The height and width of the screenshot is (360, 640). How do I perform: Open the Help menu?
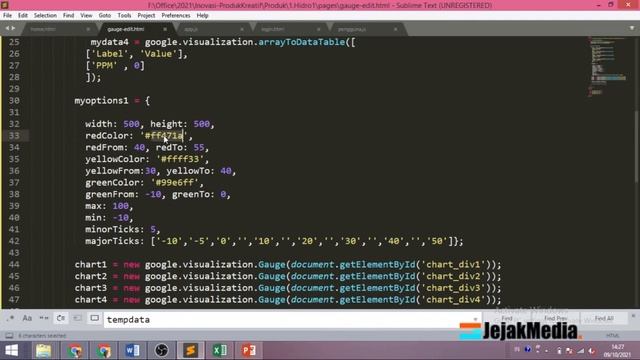202,16
